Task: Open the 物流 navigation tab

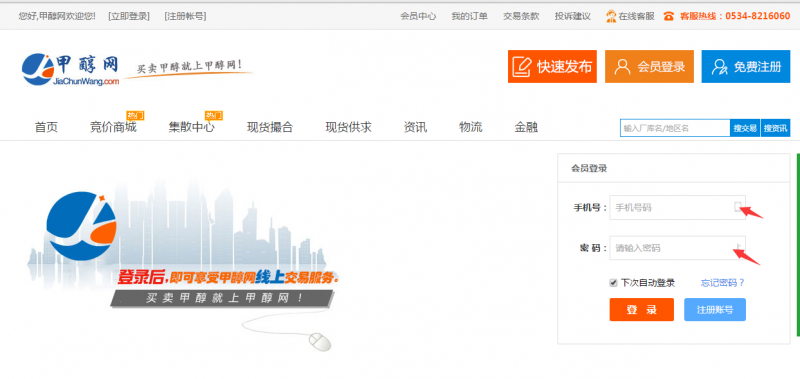Action: 470,128
